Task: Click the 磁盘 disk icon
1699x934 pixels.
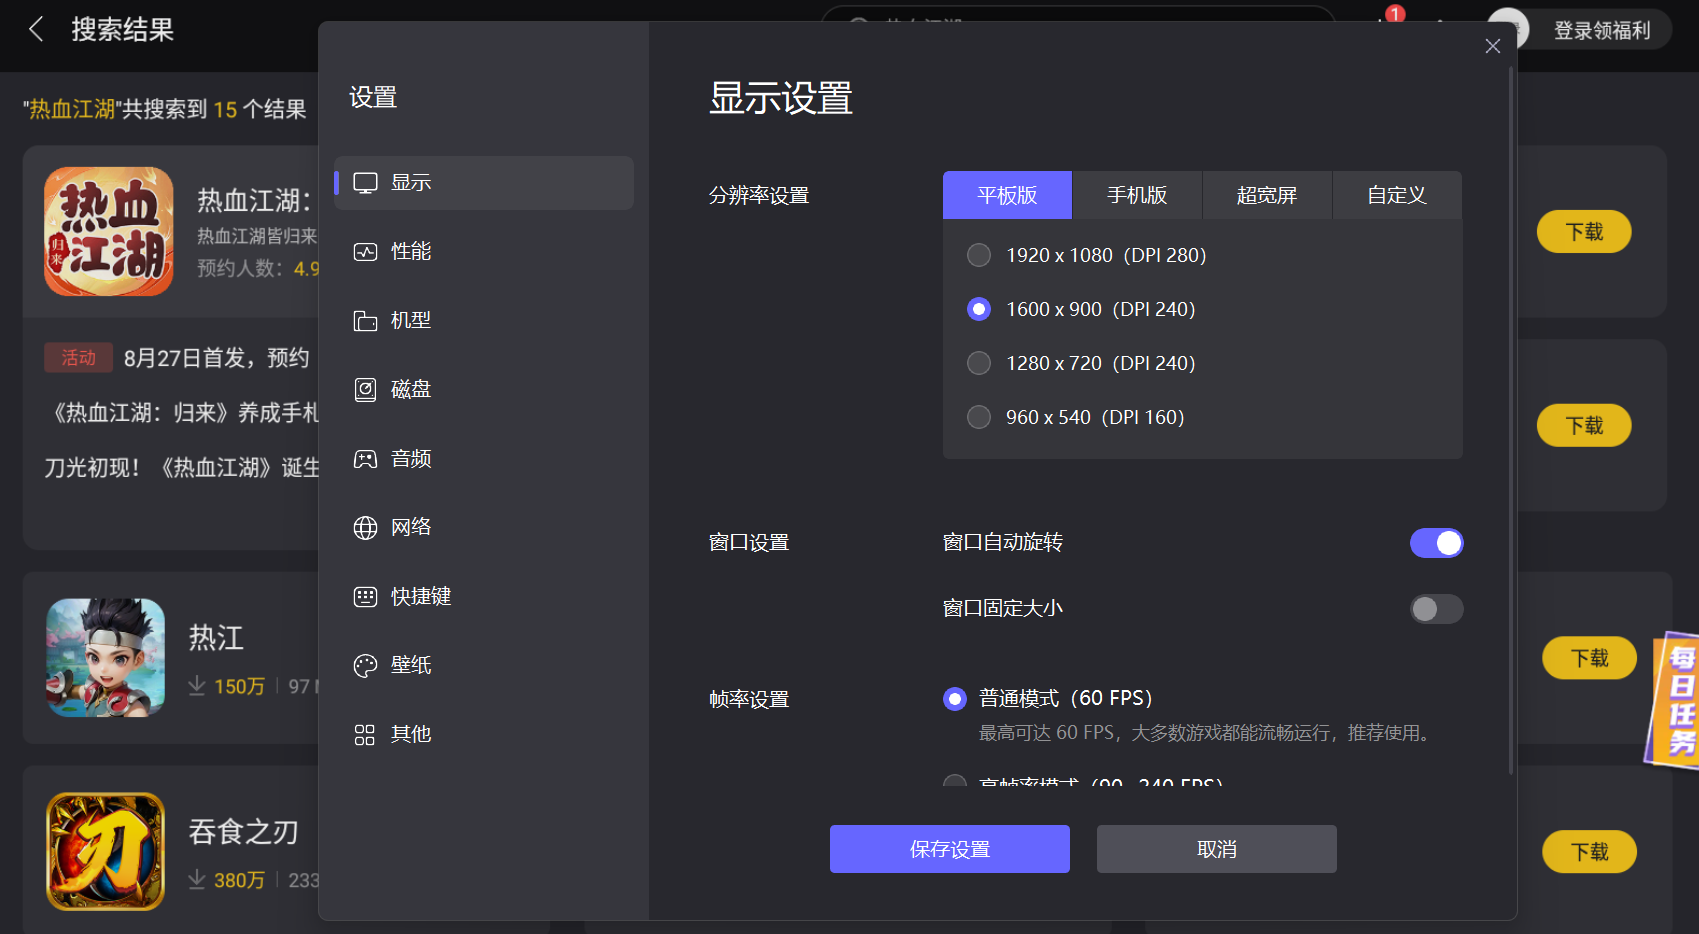Action: [365, 390]
